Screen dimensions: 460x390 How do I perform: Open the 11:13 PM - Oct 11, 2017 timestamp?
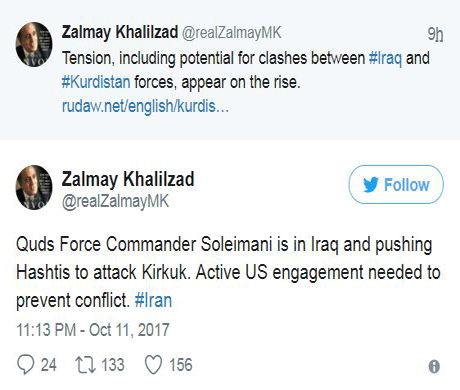pyautogui.click(x=93, y=330)
